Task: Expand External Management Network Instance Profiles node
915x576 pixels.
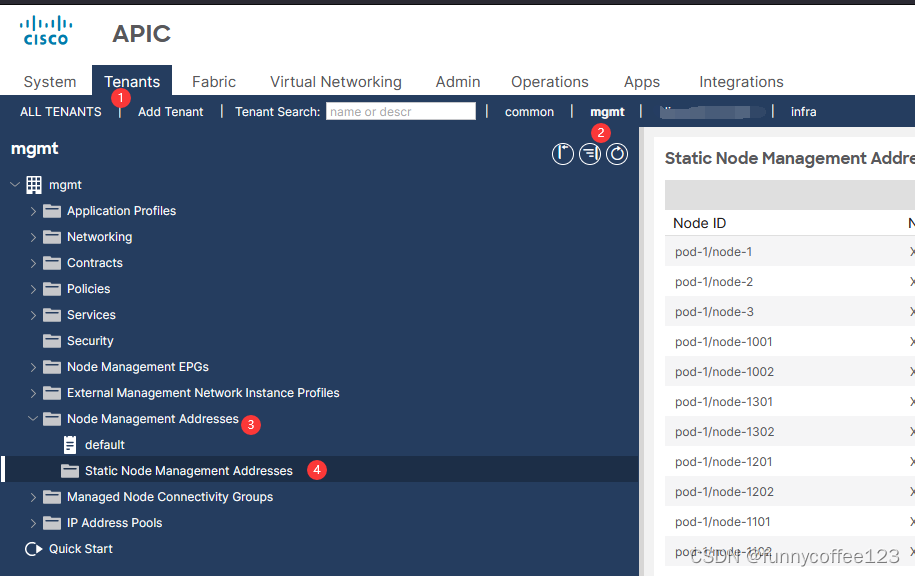Action: coord(33,393)
